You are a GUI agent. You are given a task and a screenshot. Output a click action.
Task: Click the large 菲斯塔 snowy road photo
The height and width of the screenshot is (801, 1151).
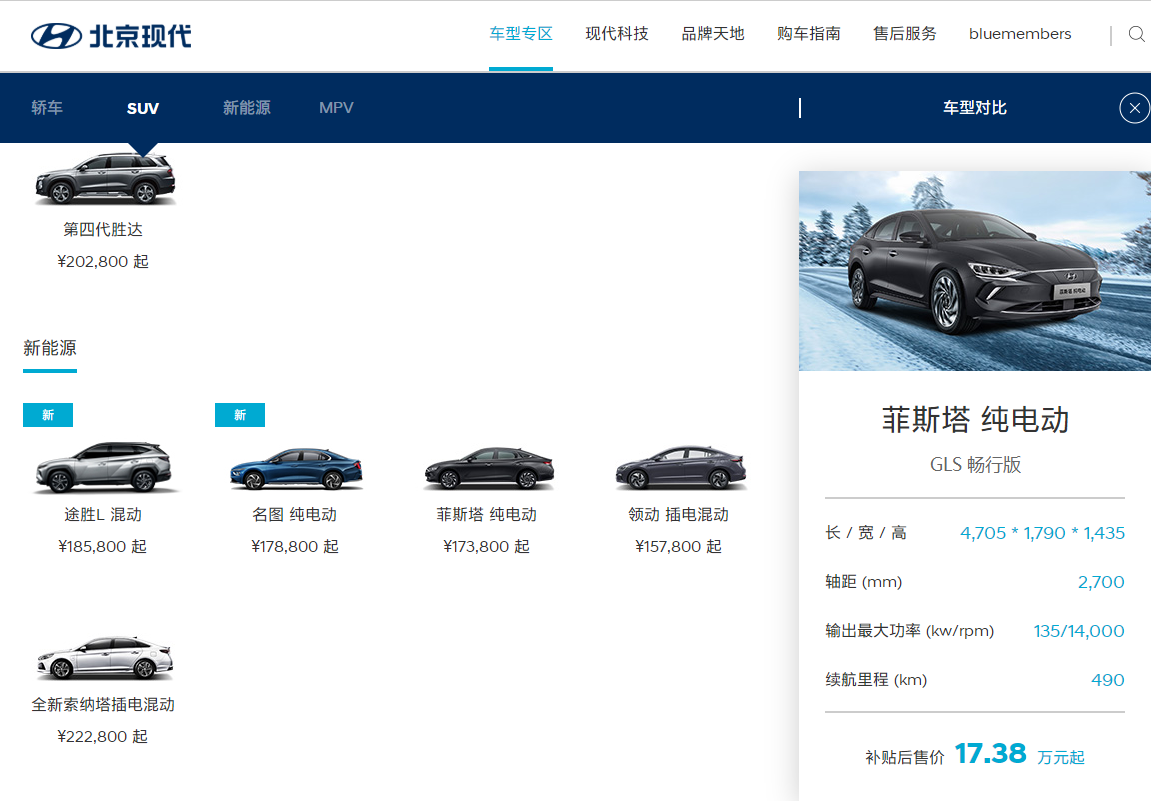click(x=975, y=271)
